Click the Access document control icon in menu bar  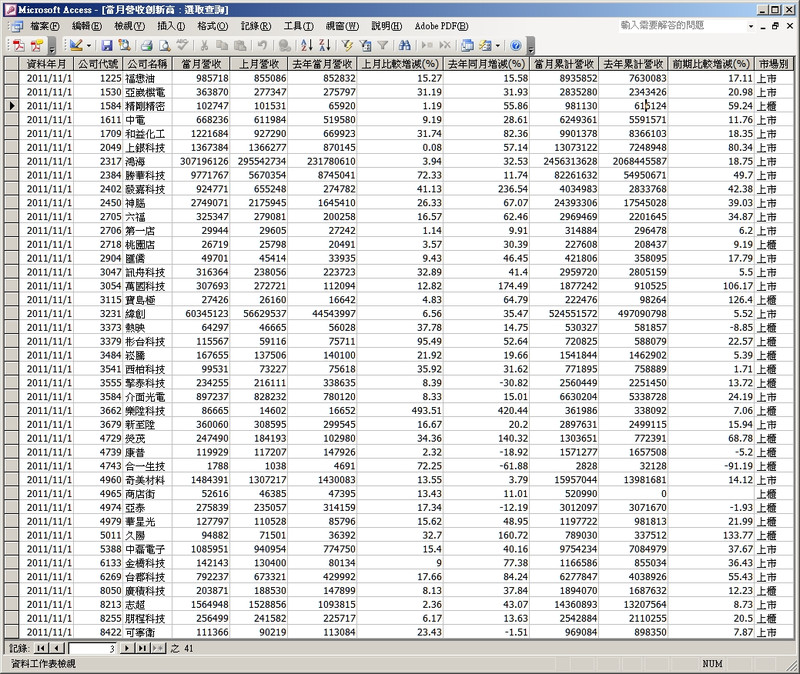(x=15, y=26)
